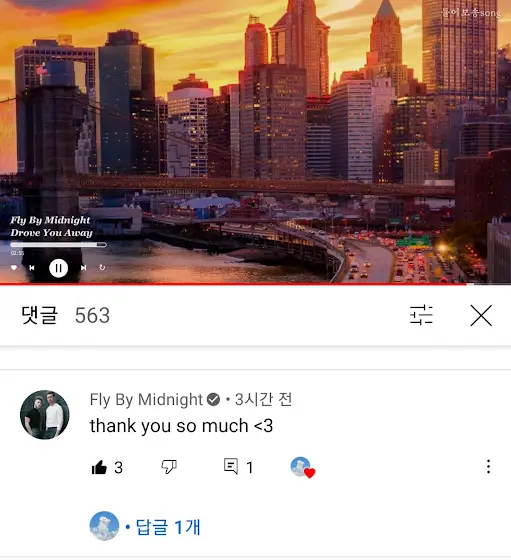This screenshot has width=511, height=560.
Task: Dislike the thank you comment
Action: point(169,467)
